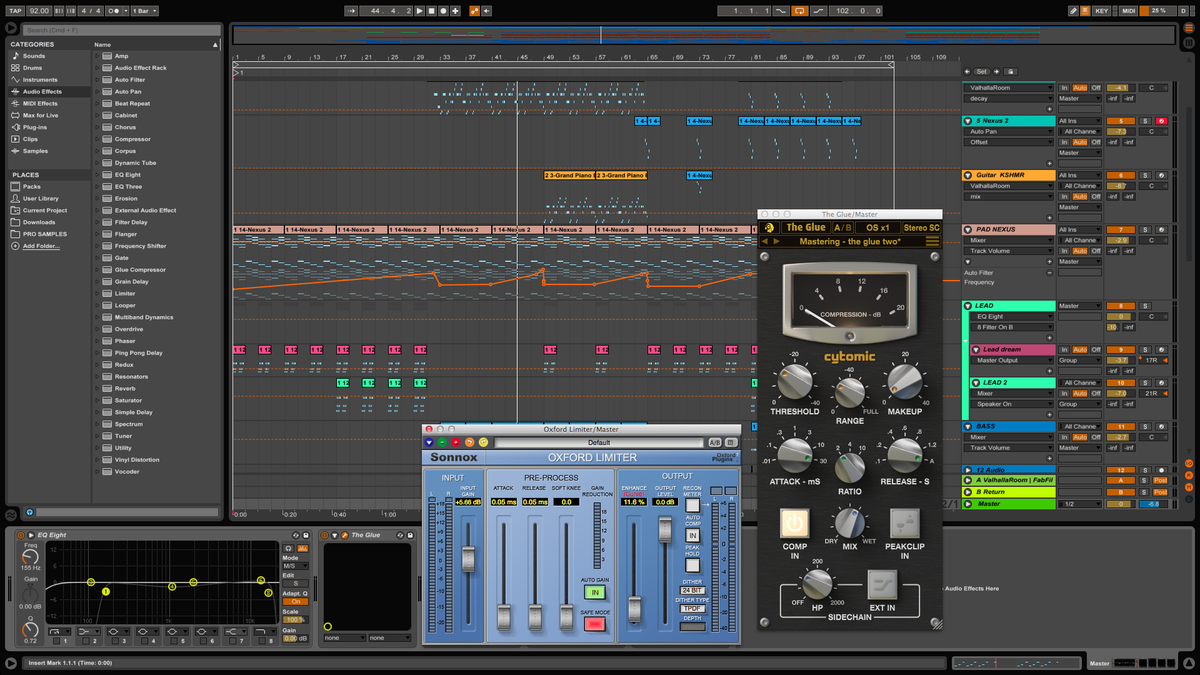This screenshot has height=675, width=1200.
Task: Click the A/B button in The Glue
Action: click(x=843, y=228)
